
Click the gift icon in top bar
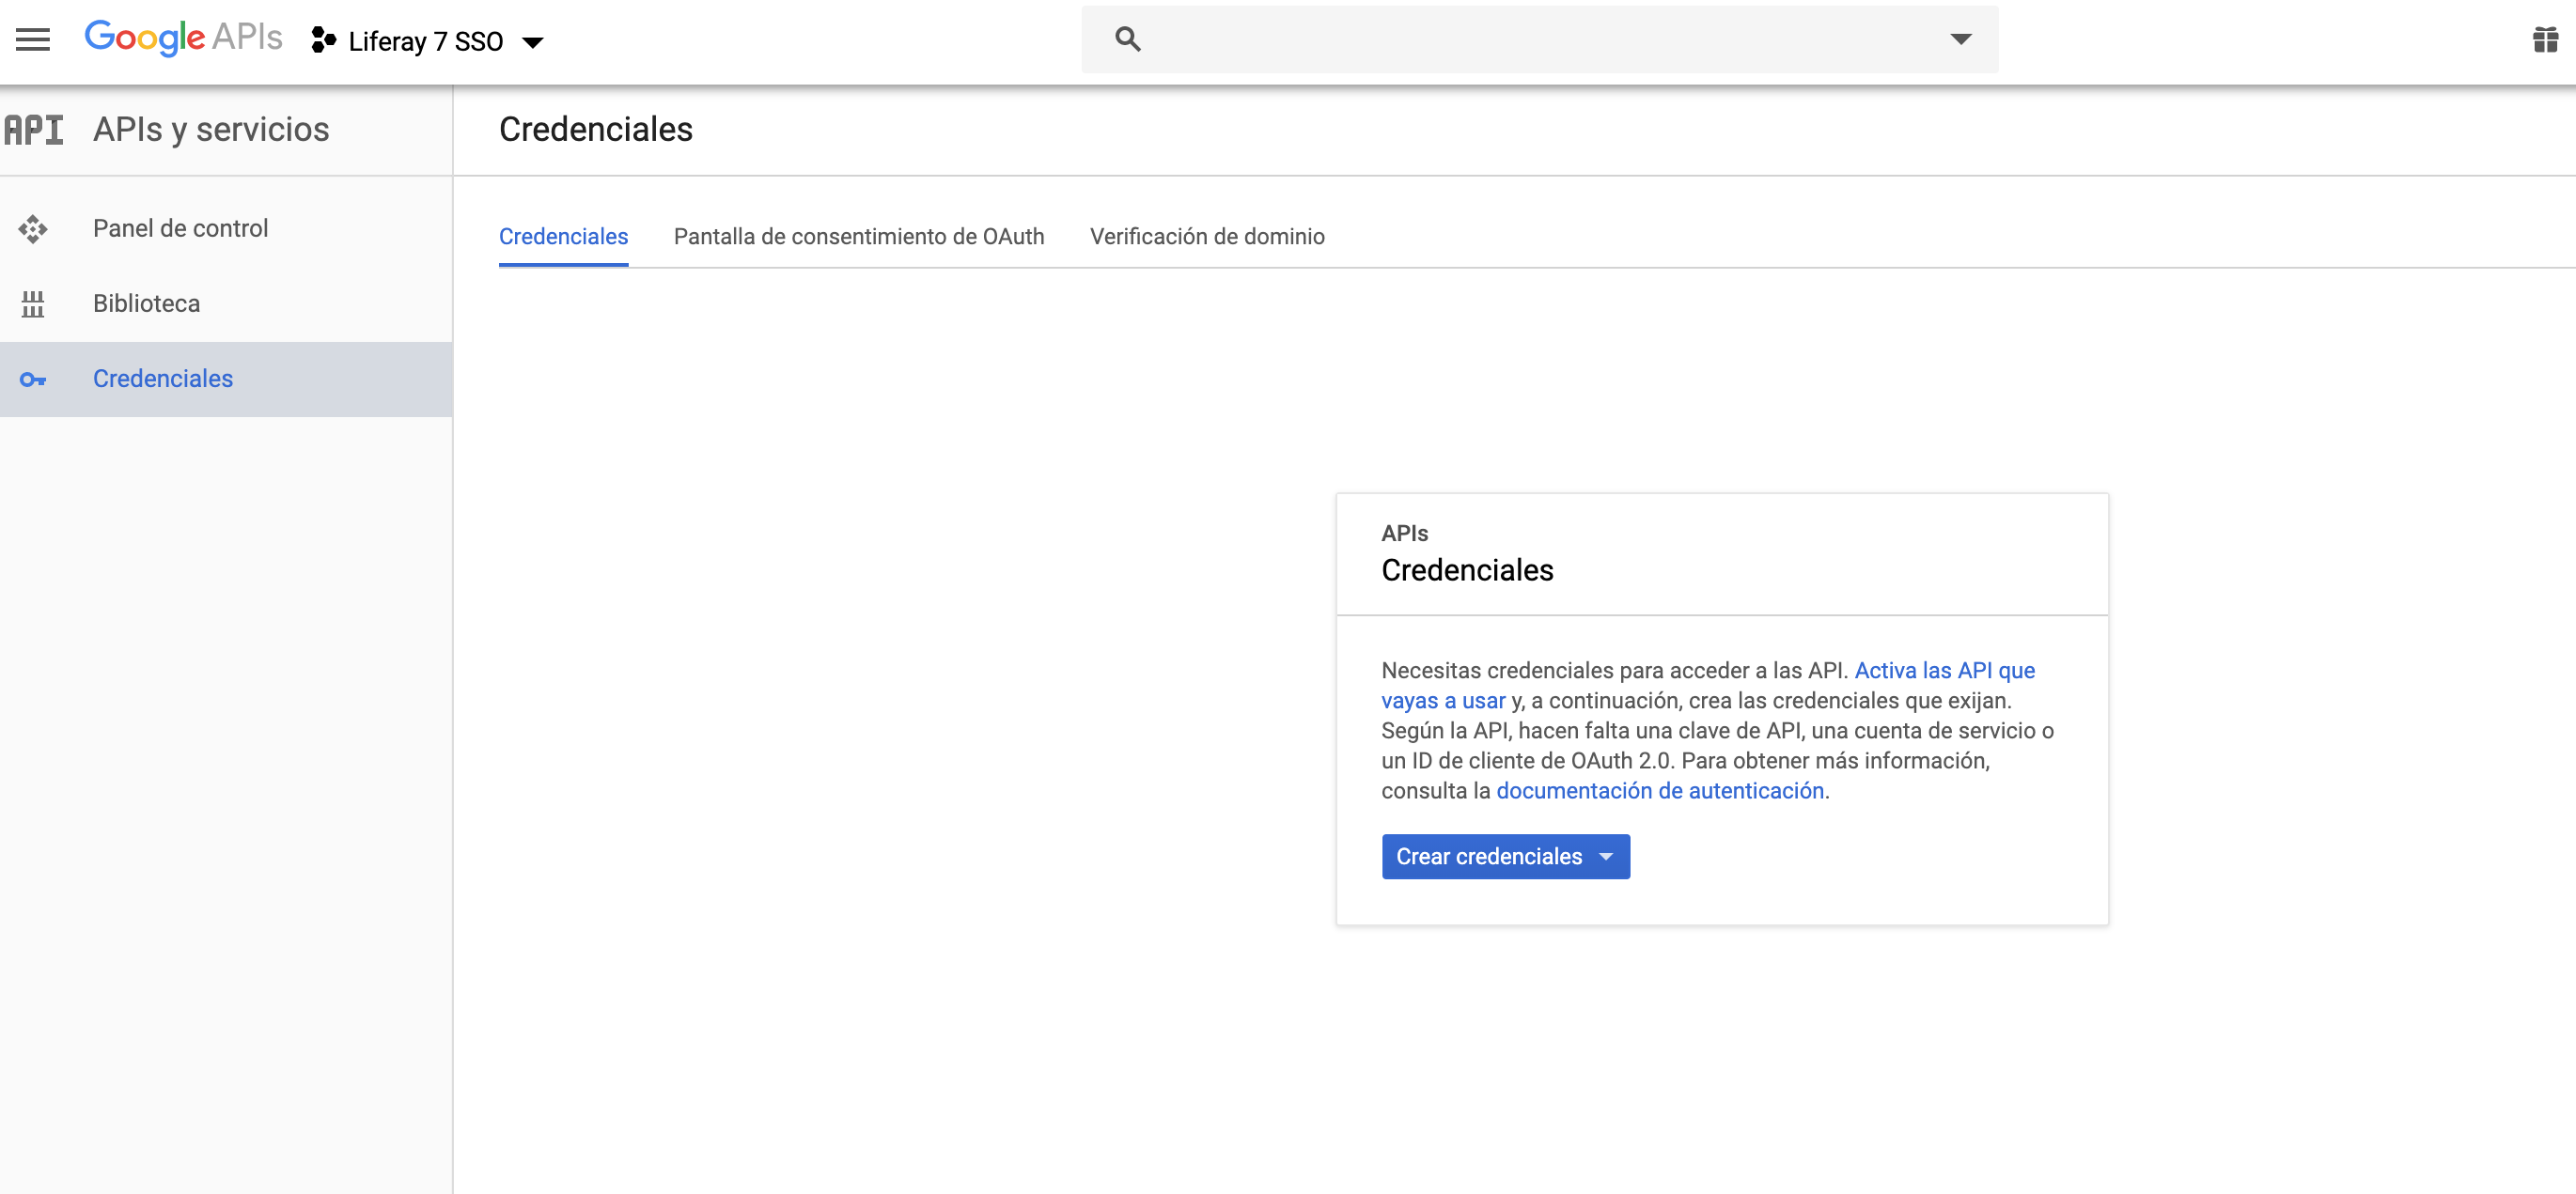[x=2545, y=40]
